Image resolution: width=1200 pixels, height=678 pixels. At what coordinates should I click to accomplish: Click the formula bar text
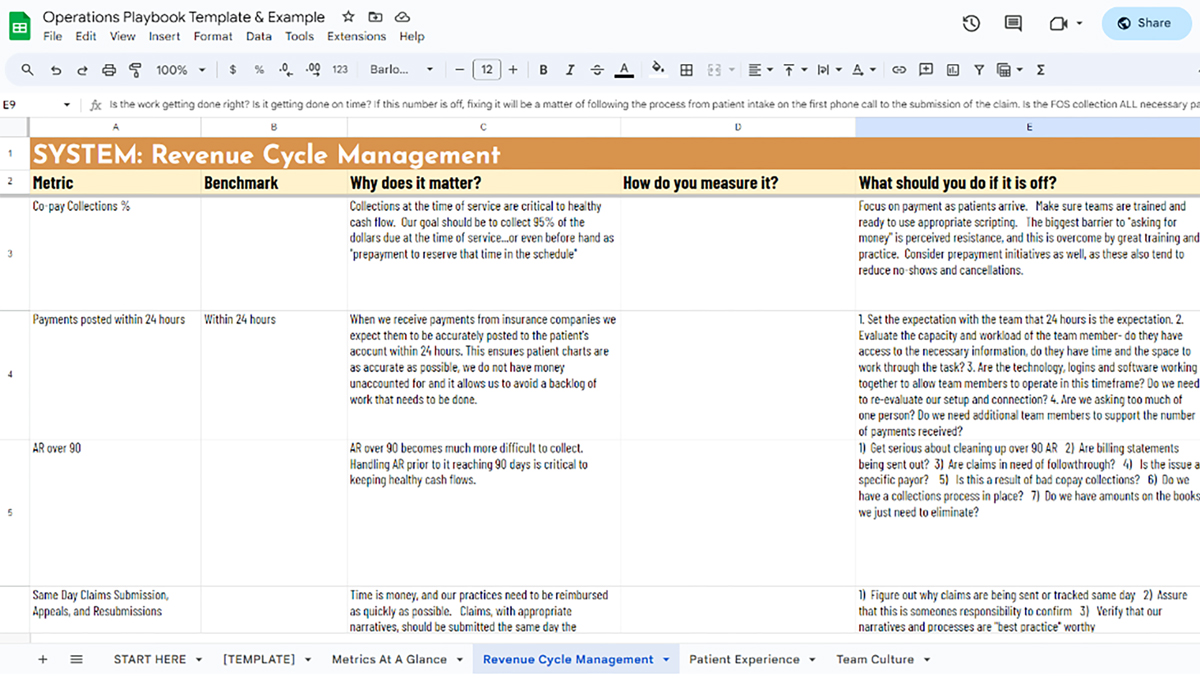pyautogui.click(x=653, y=104)
